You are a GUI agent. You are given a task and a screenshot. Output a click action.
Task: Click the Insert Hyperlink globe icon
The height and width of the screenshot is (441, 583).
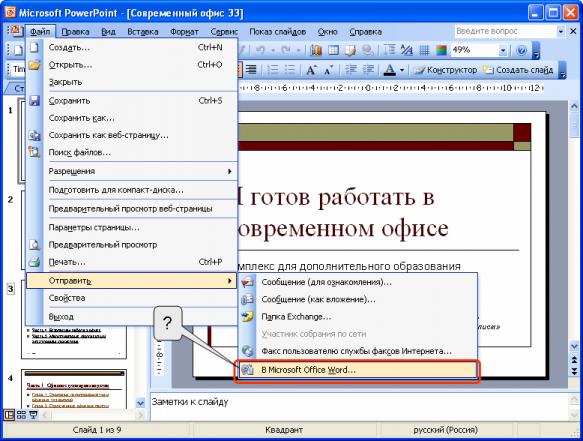368,50
